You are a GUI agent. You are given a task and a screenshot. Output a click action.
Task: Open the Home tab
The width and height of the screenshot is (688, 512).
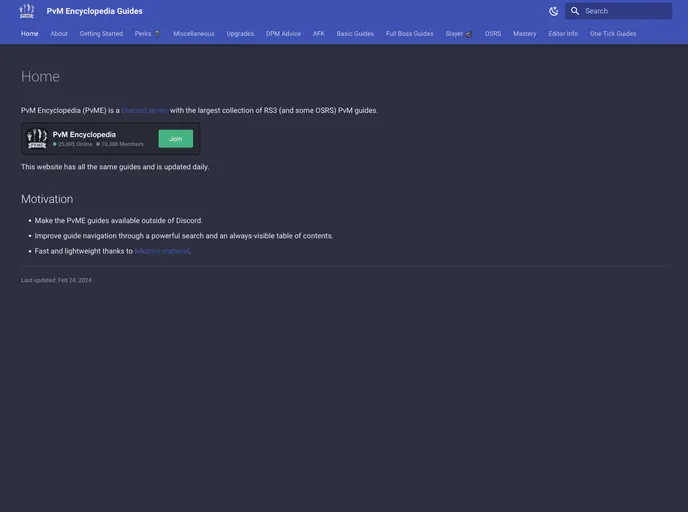[x=29, y=34]
